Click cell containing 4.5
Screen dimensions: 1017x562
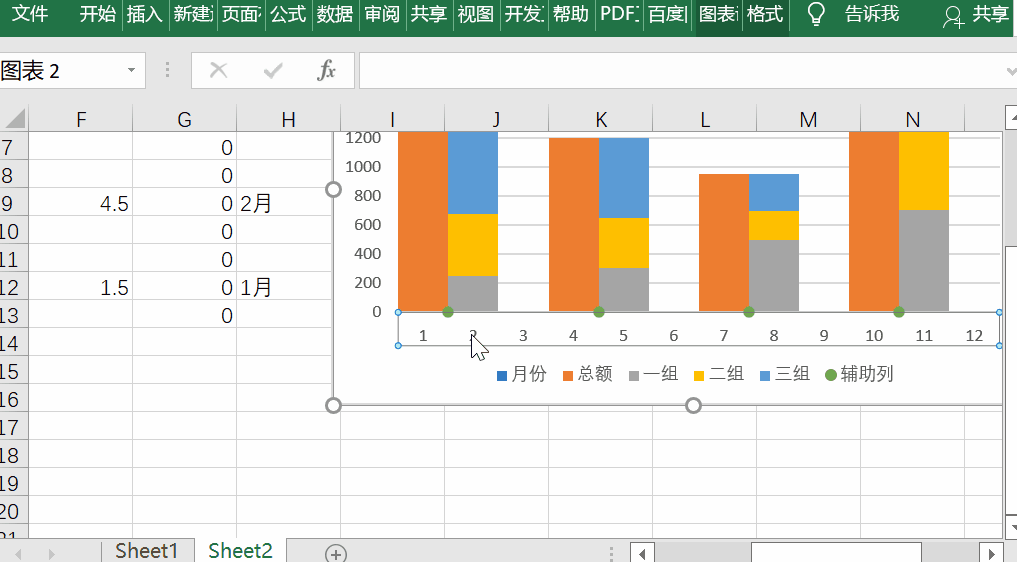[x=80, y=203]
